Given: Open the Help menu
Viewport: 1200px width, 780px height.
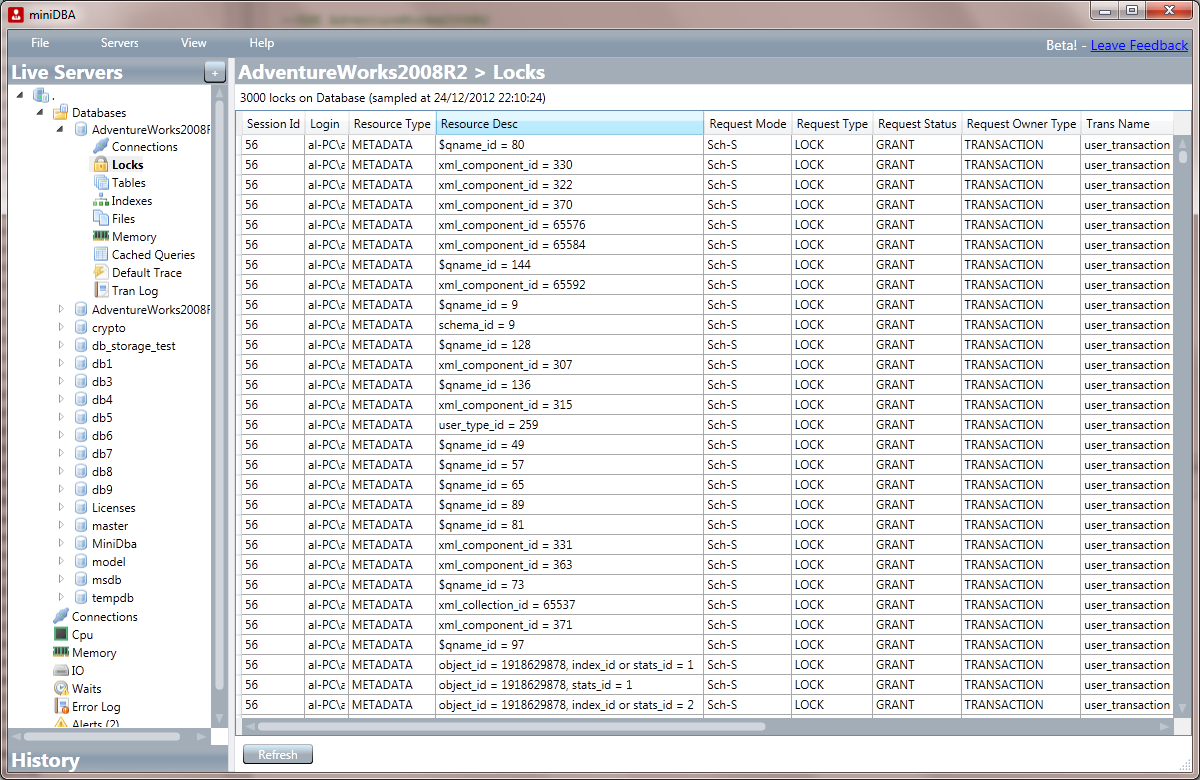Looking at the screenshot, I should click(x=262, y=43).
